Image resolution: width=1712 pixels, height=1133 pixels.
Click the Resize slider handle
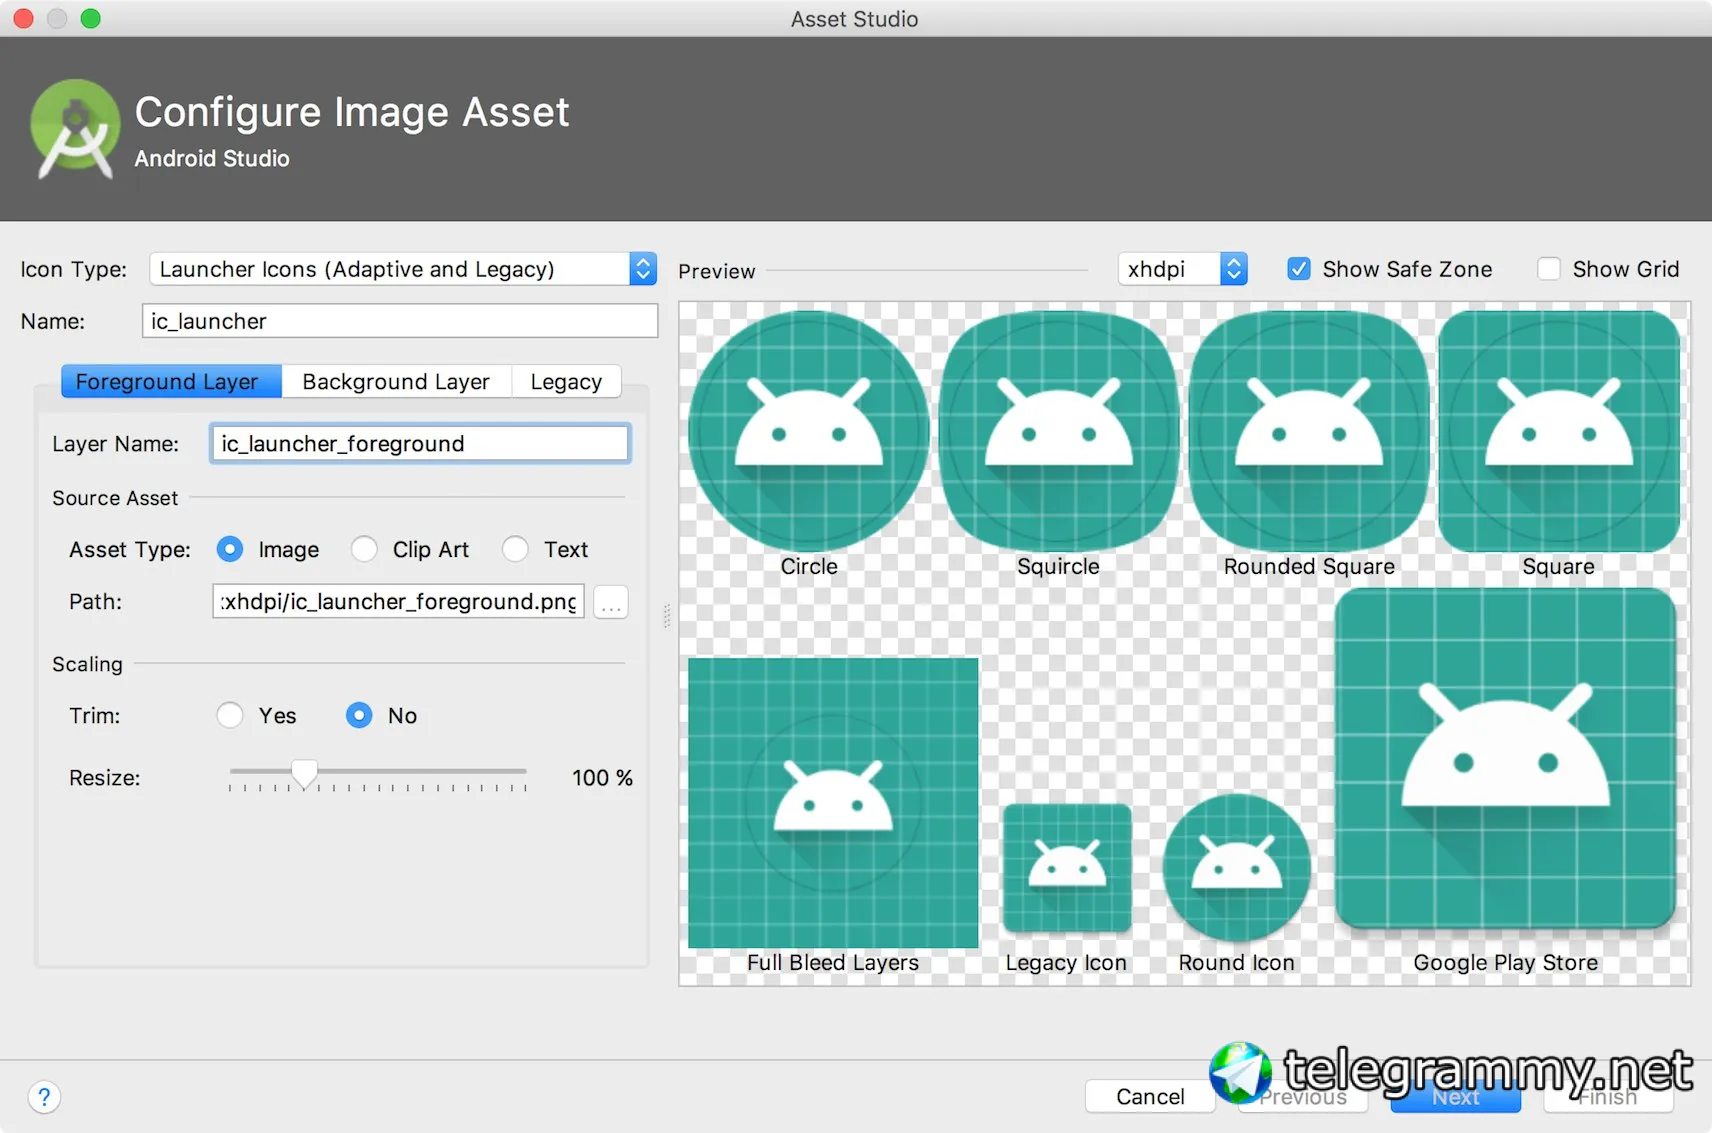tap(304, 773)
